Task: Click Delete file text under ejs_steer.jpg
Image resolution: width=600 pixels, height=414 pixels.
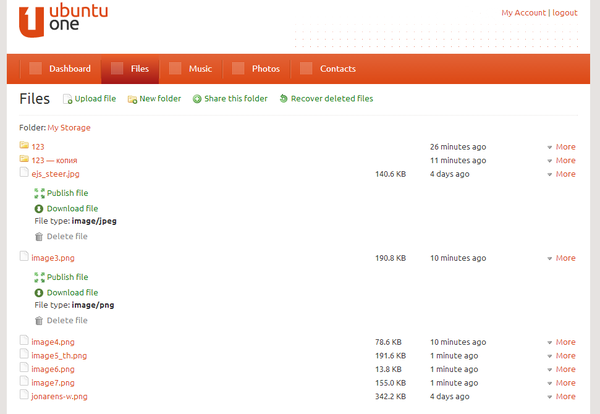Action: (x=67, y=236)
